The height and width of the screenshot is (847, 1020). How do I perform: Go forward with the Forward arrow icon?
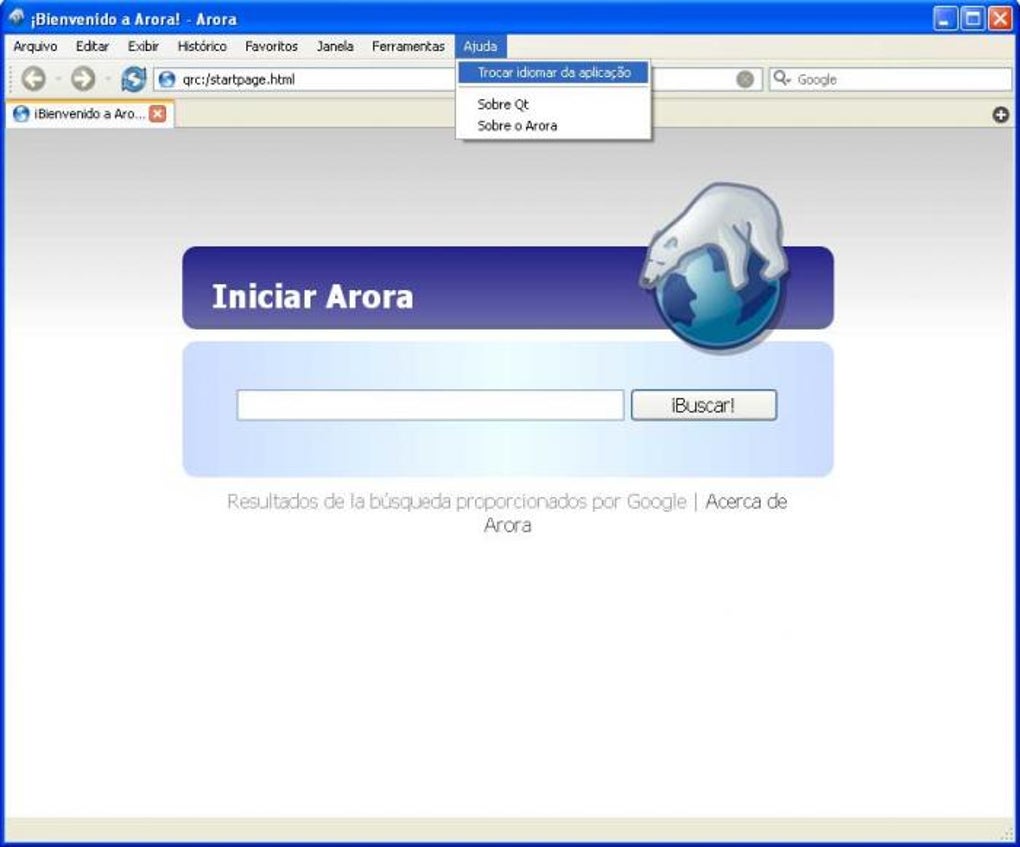point(83,79)
